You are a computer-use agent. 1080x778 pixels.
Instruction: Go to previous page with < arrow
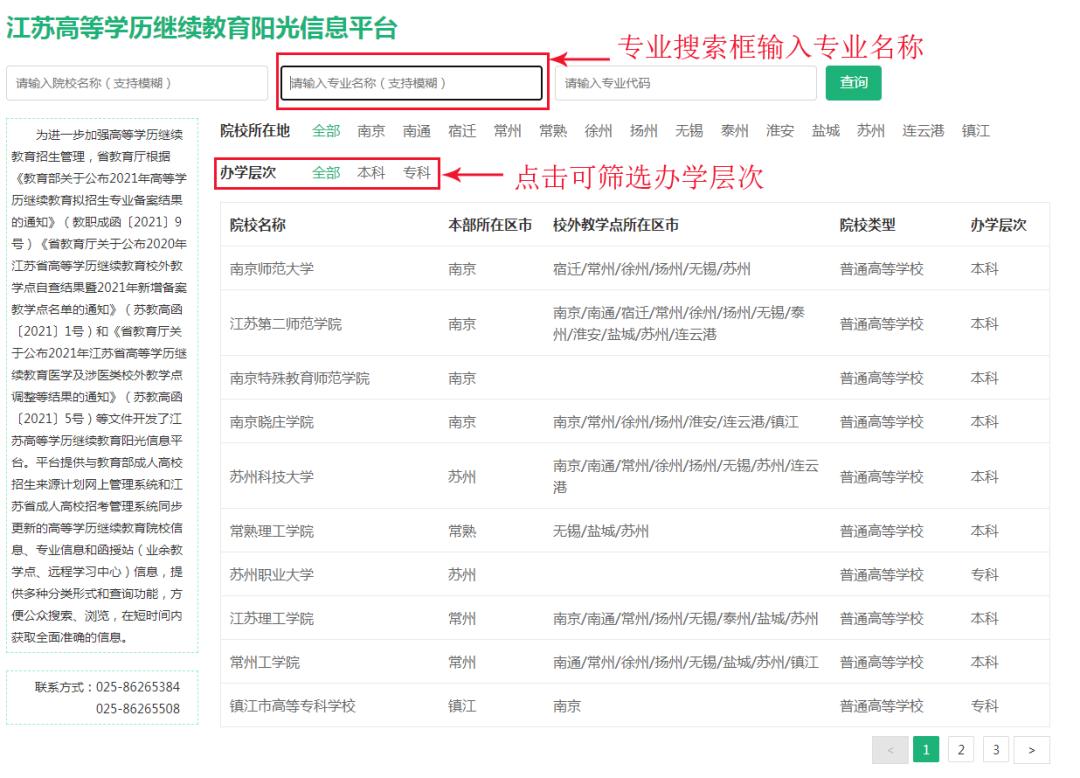[x=890, y=750]
